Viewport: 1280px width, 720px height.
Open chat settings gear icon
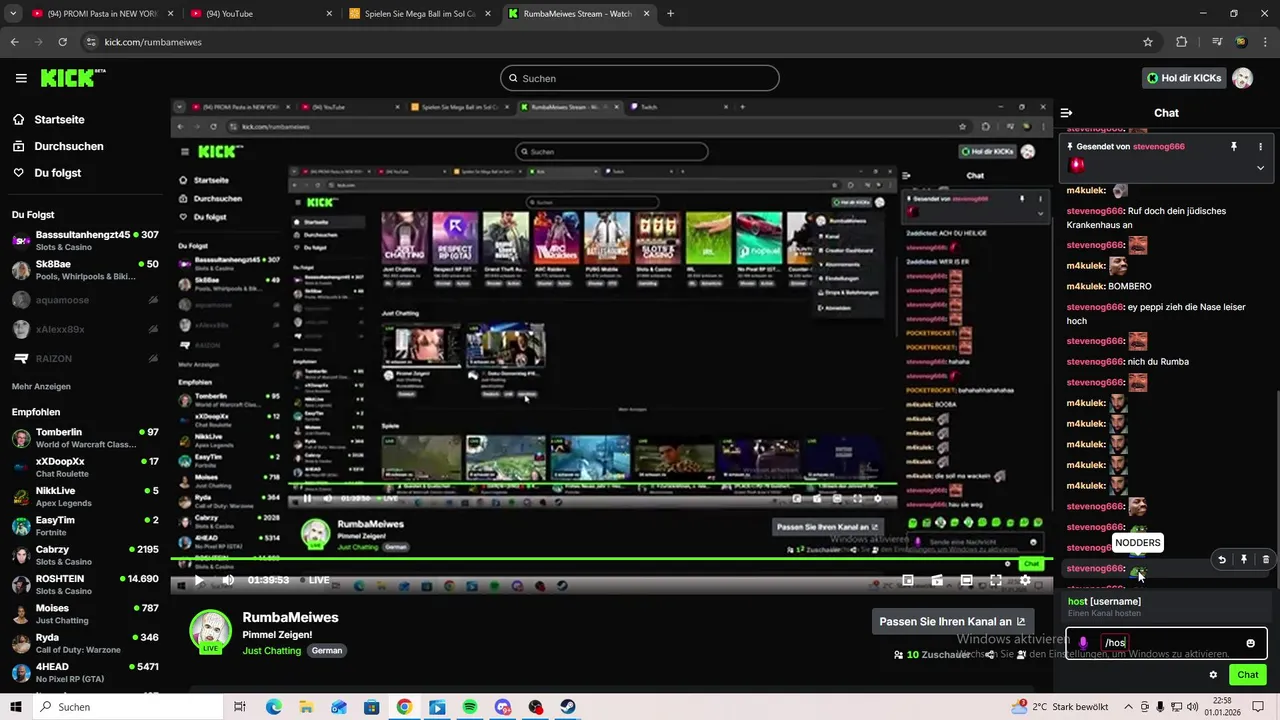[1213, 675]
